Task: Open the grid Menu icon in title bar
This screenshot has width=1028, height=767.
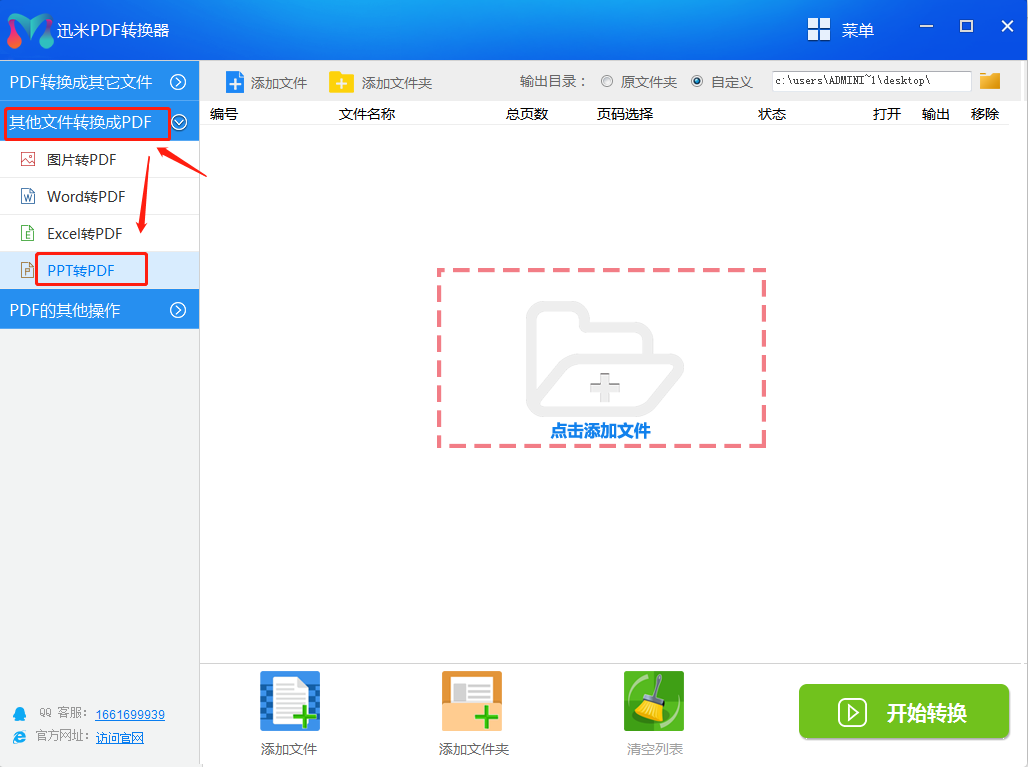Action: (819, 30)
